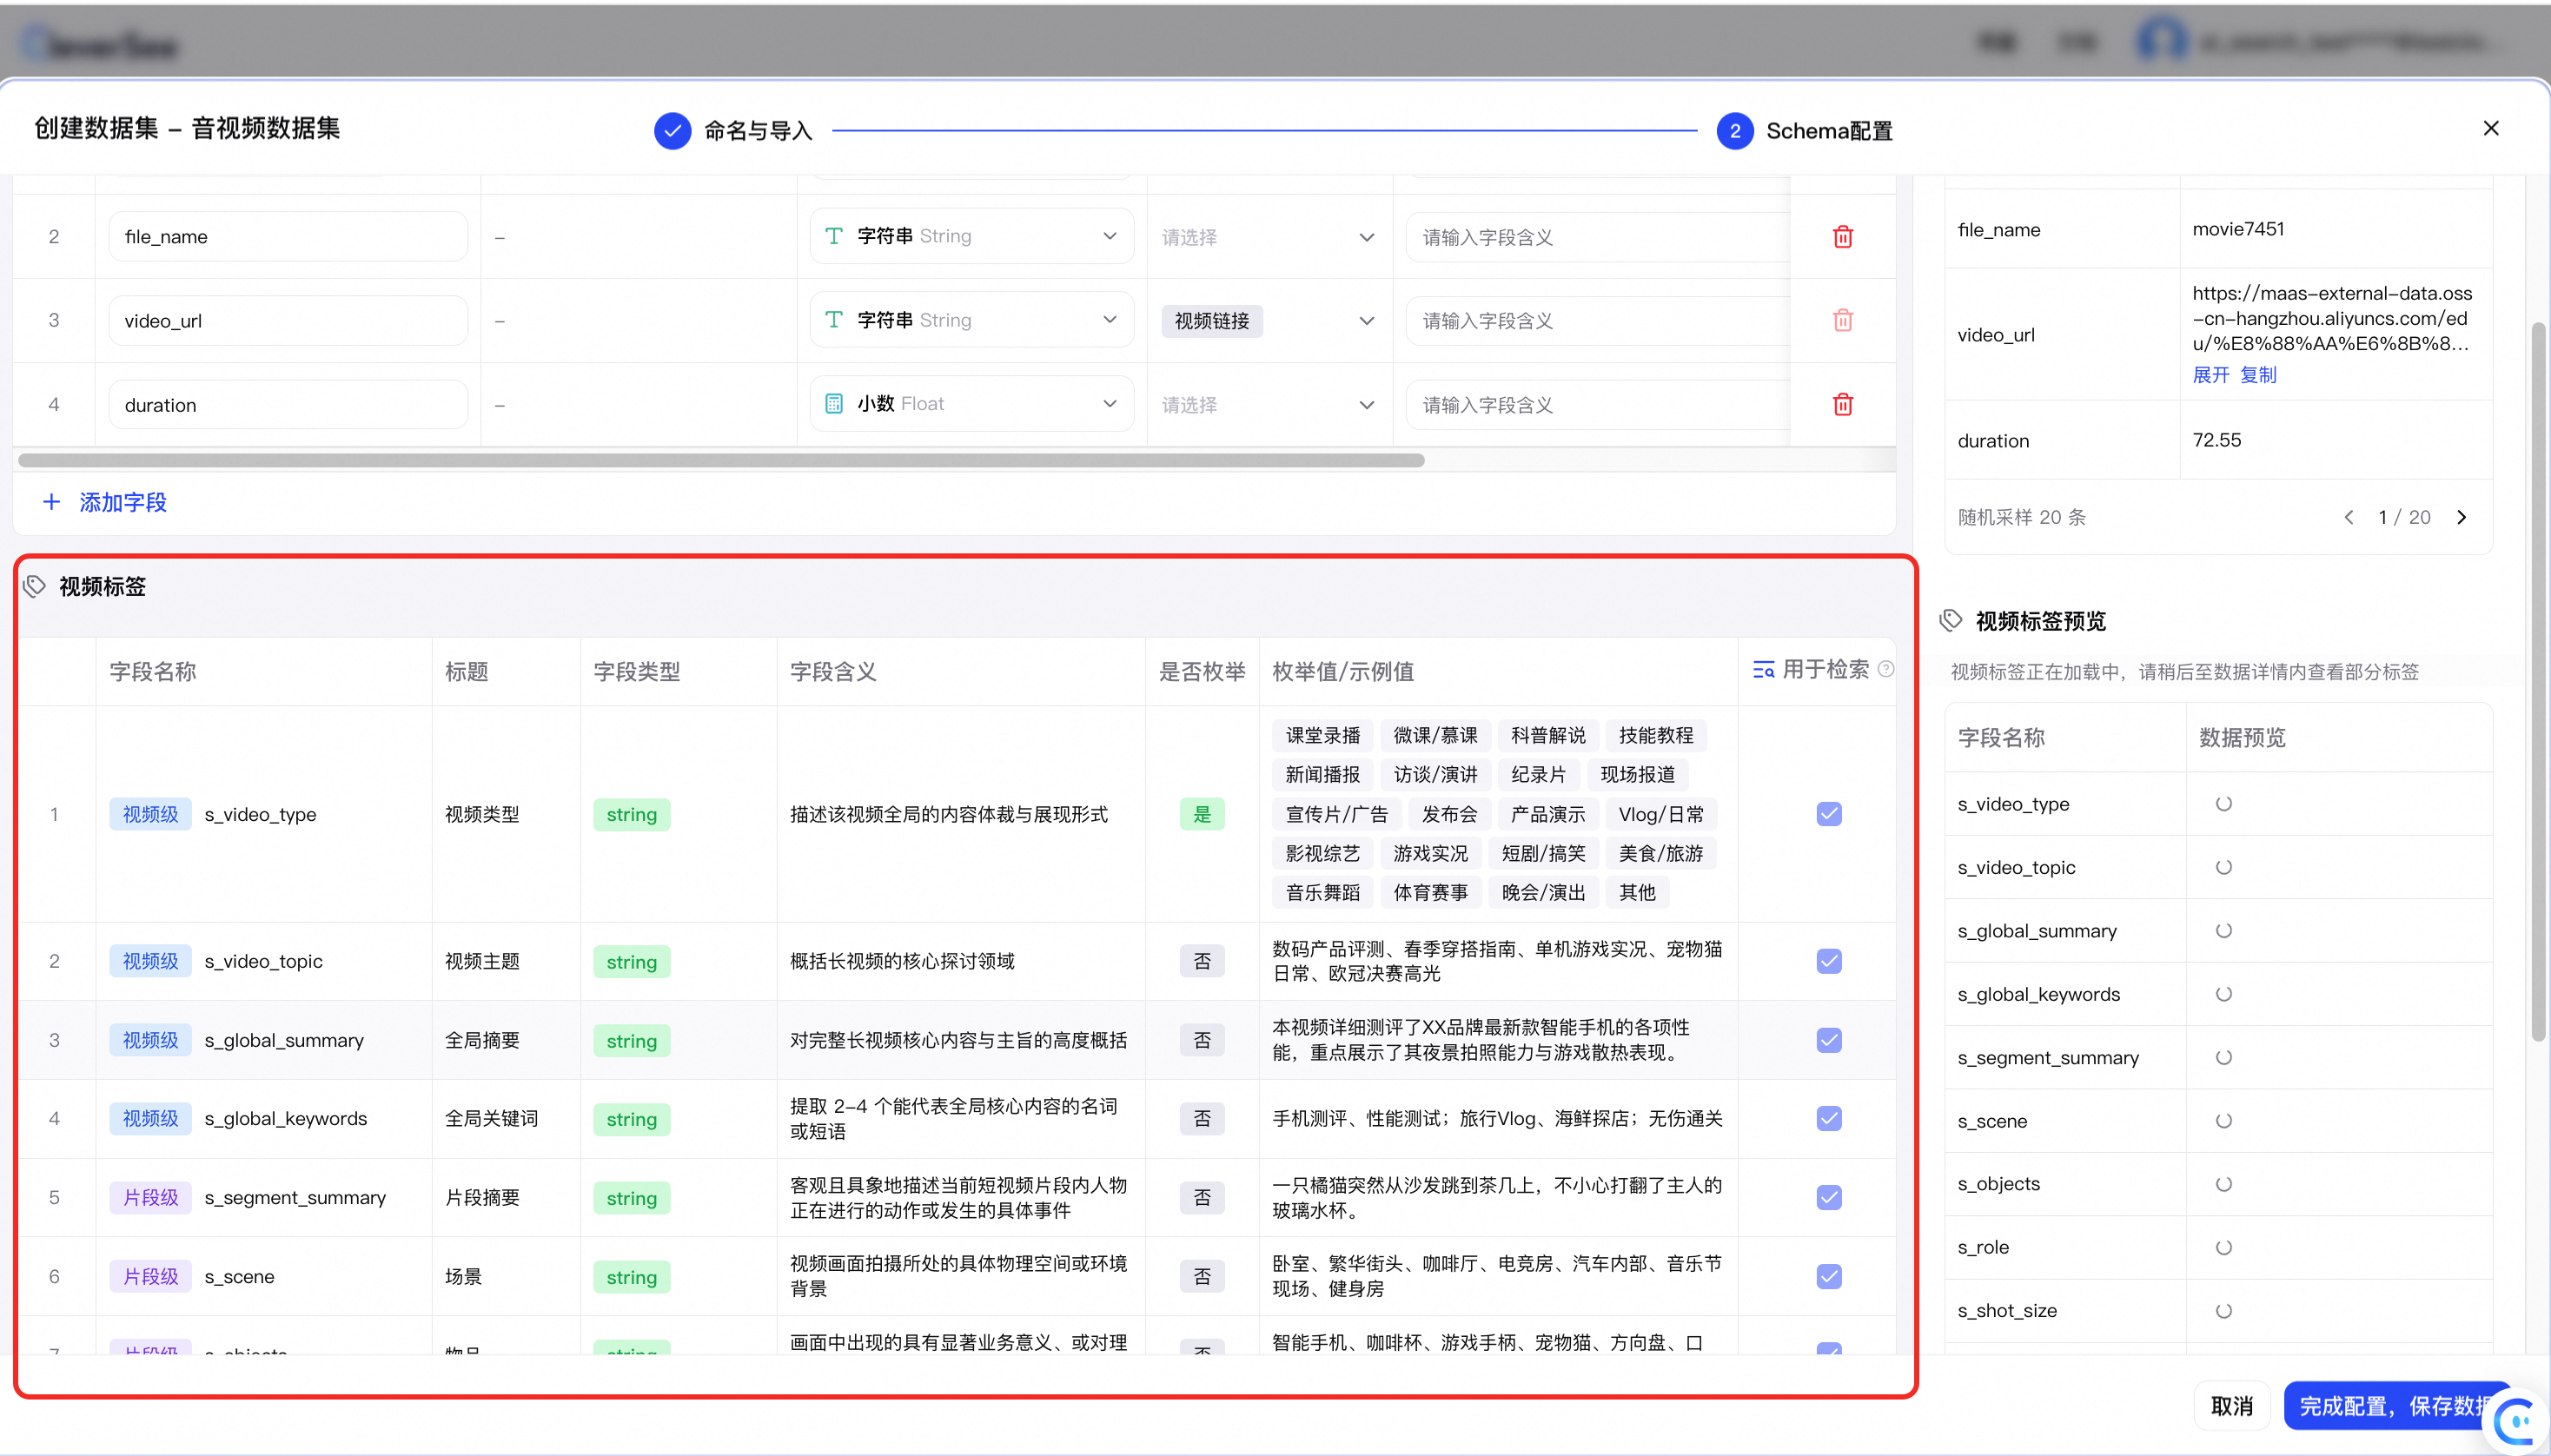Click step 2 circle for Schema配置
Image resolution: width=2551 pixels, height=1456 pixels.
(x=1735, y=131)
